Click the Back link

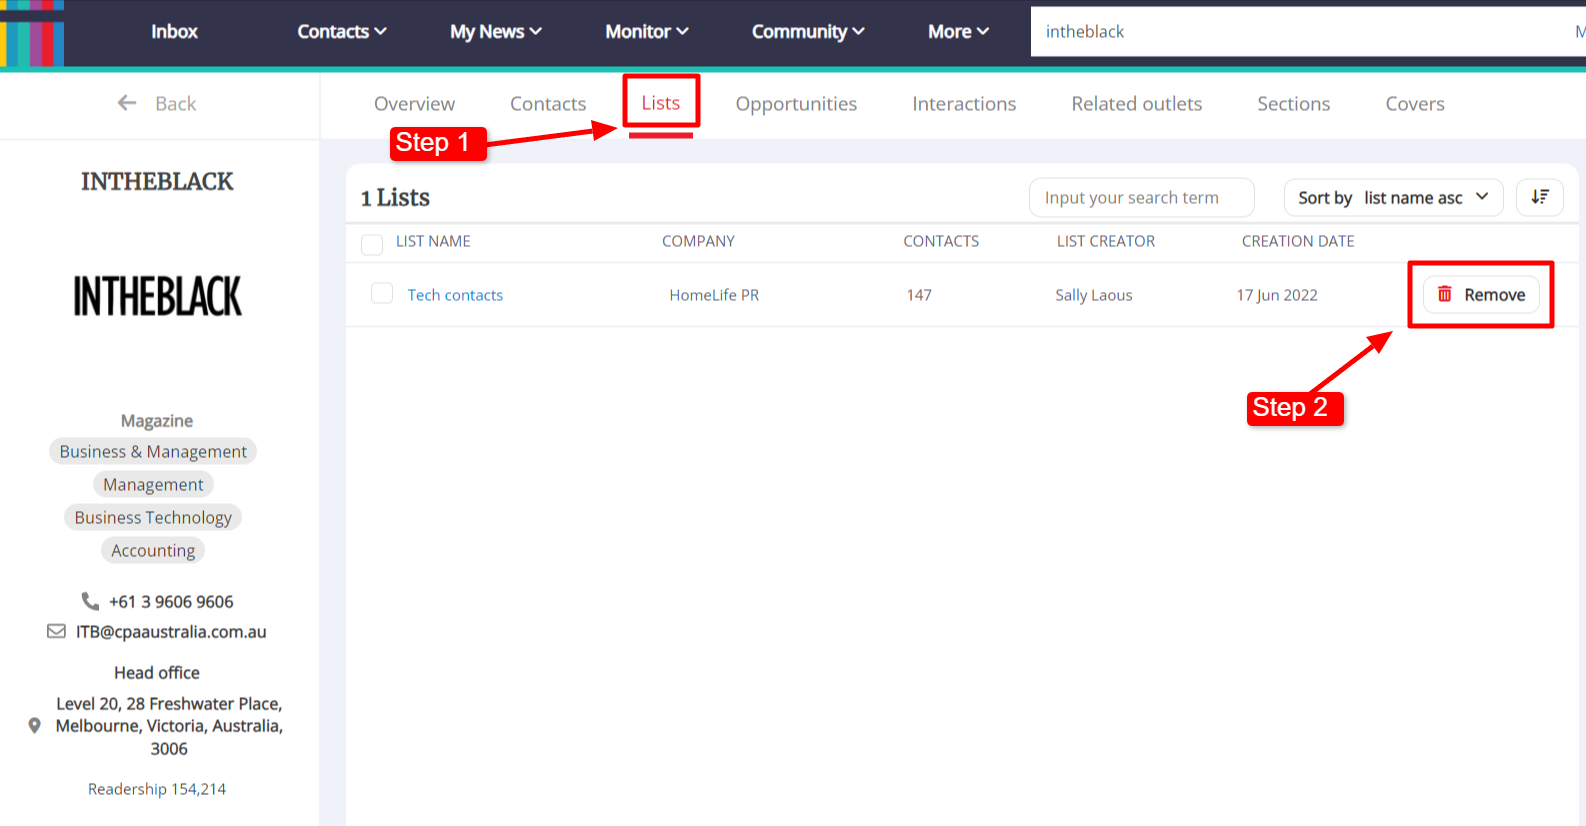click(176, 104)
